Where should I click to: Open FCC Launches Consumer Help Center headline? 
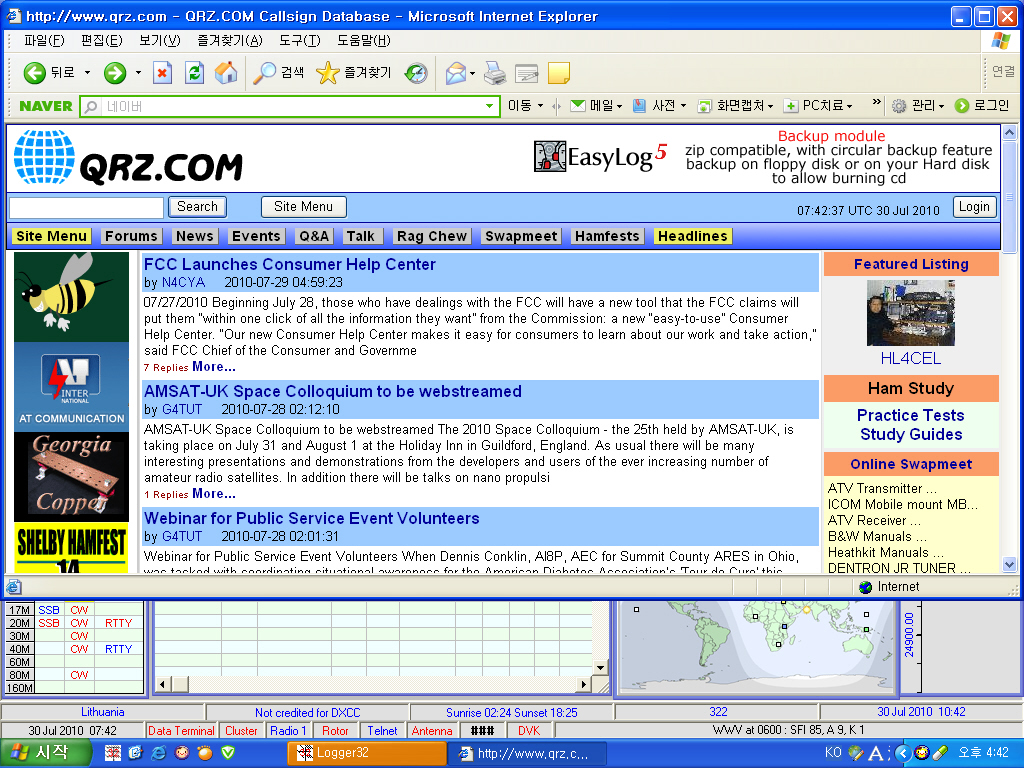[289, 264]
